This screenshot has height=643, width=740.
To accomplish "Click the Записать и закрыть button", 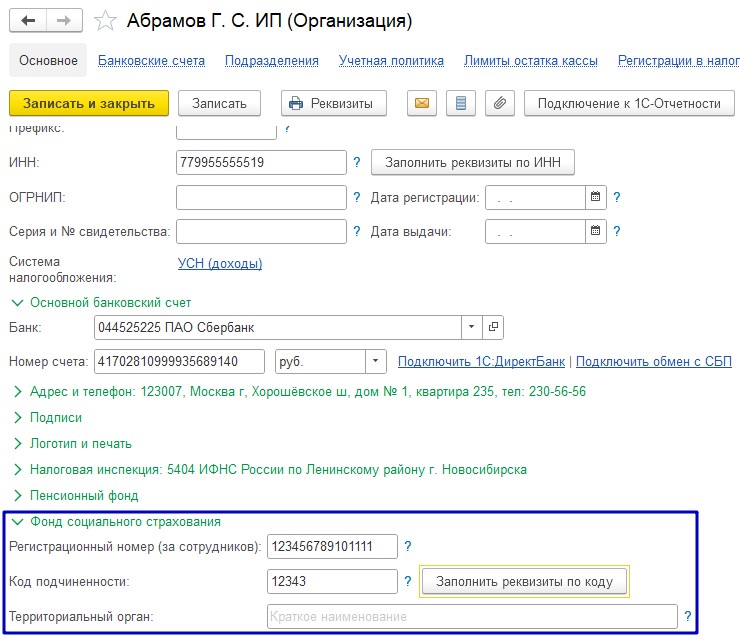I will [89, 103].
